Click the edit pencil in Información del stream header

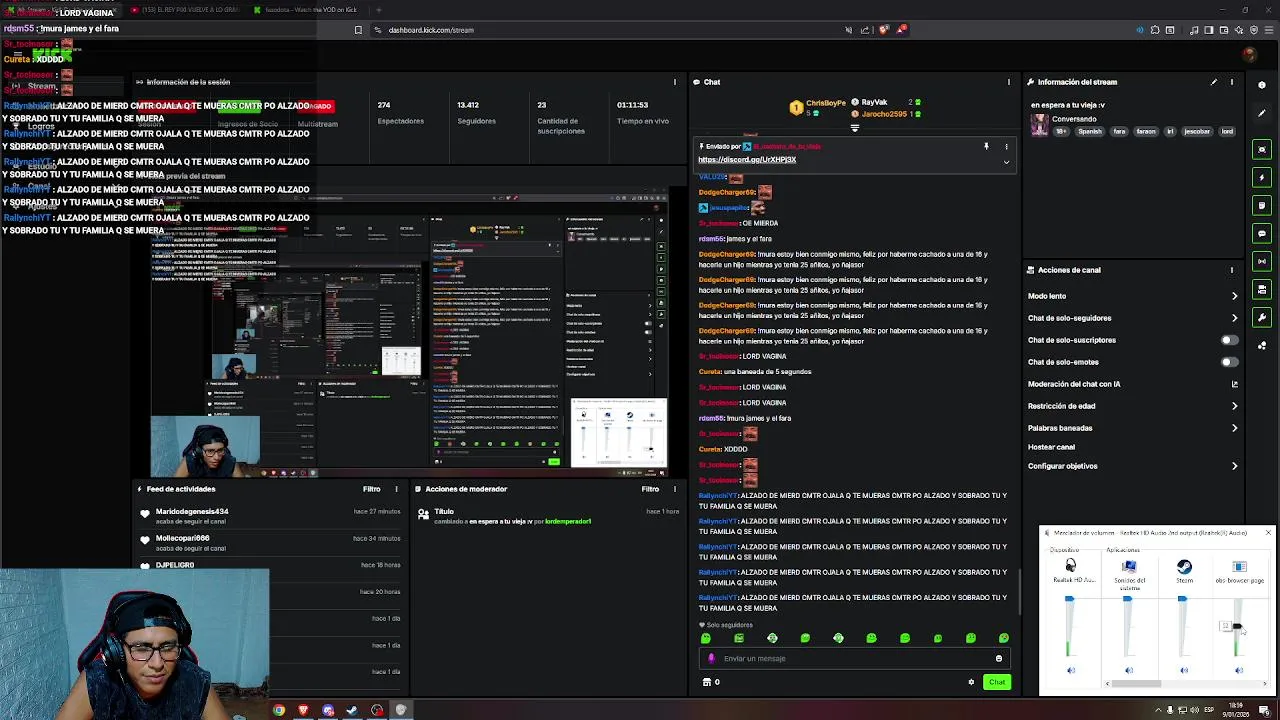1214,82
